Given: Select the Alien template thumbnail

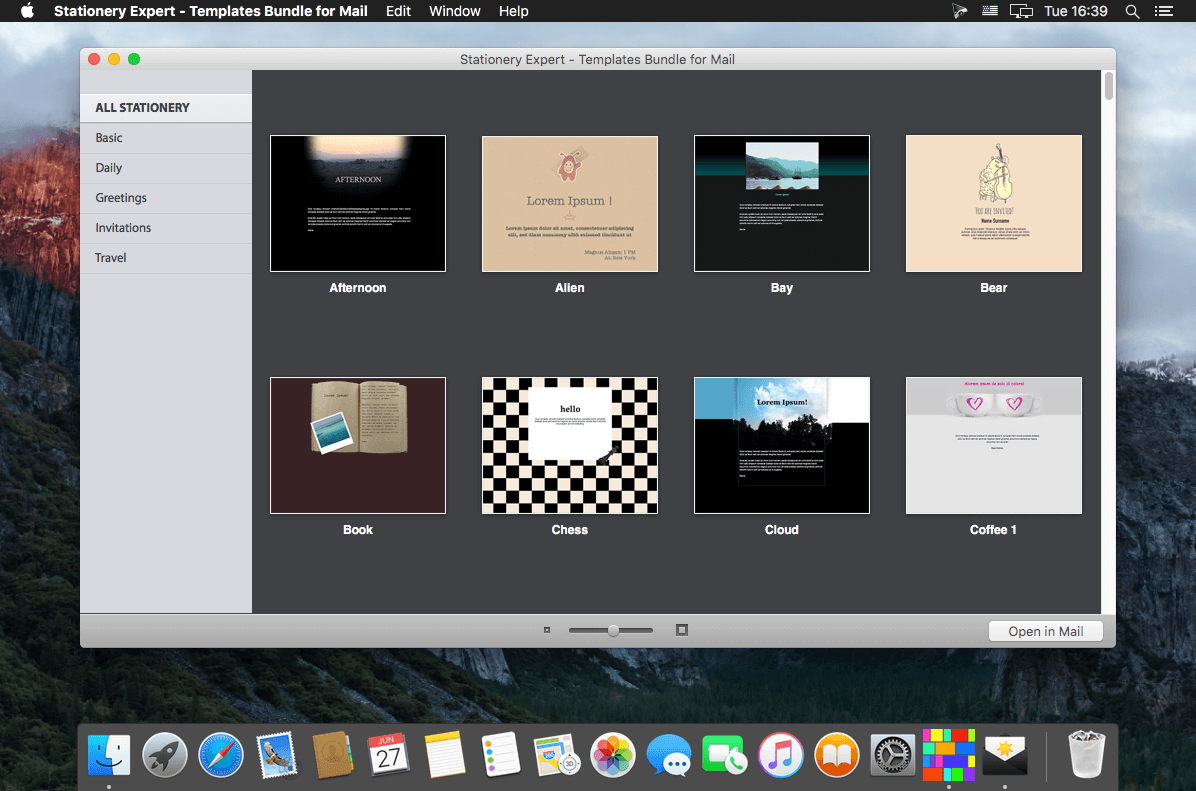Looking at the screenshot, I should (x=570, y=204).
